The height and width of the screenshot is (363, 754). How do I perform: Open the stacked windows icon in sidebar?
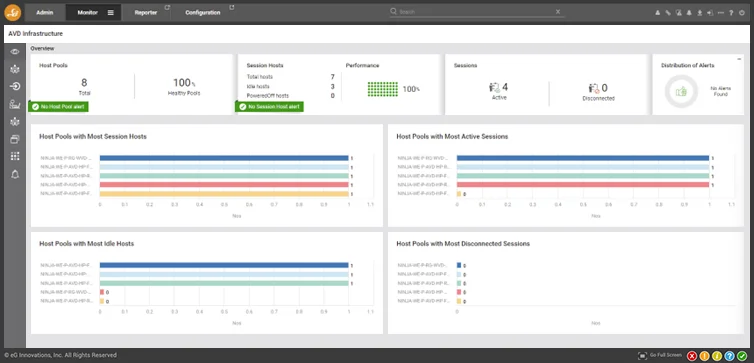tap(15, 139)
